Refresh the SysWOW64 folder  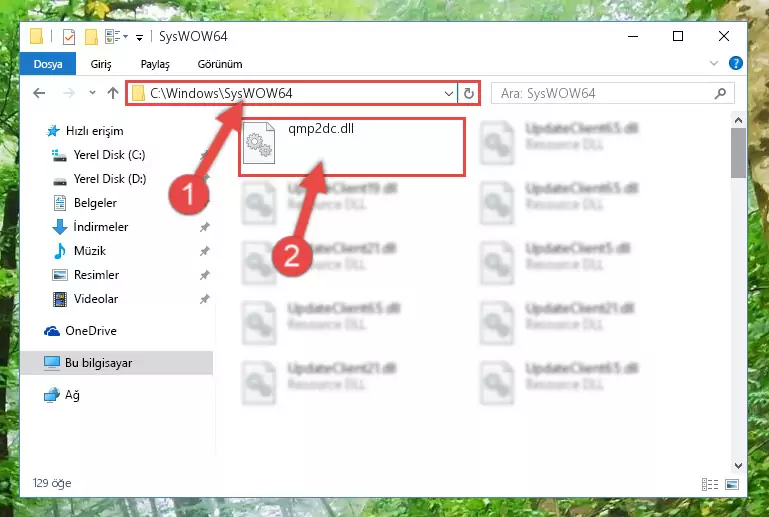coord(469,93)
